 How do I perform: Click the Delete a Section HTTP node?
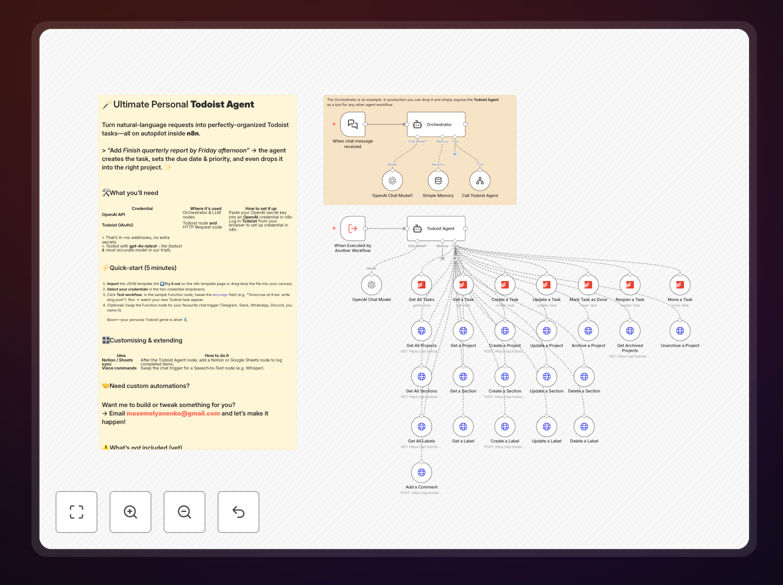click(584, 377)
